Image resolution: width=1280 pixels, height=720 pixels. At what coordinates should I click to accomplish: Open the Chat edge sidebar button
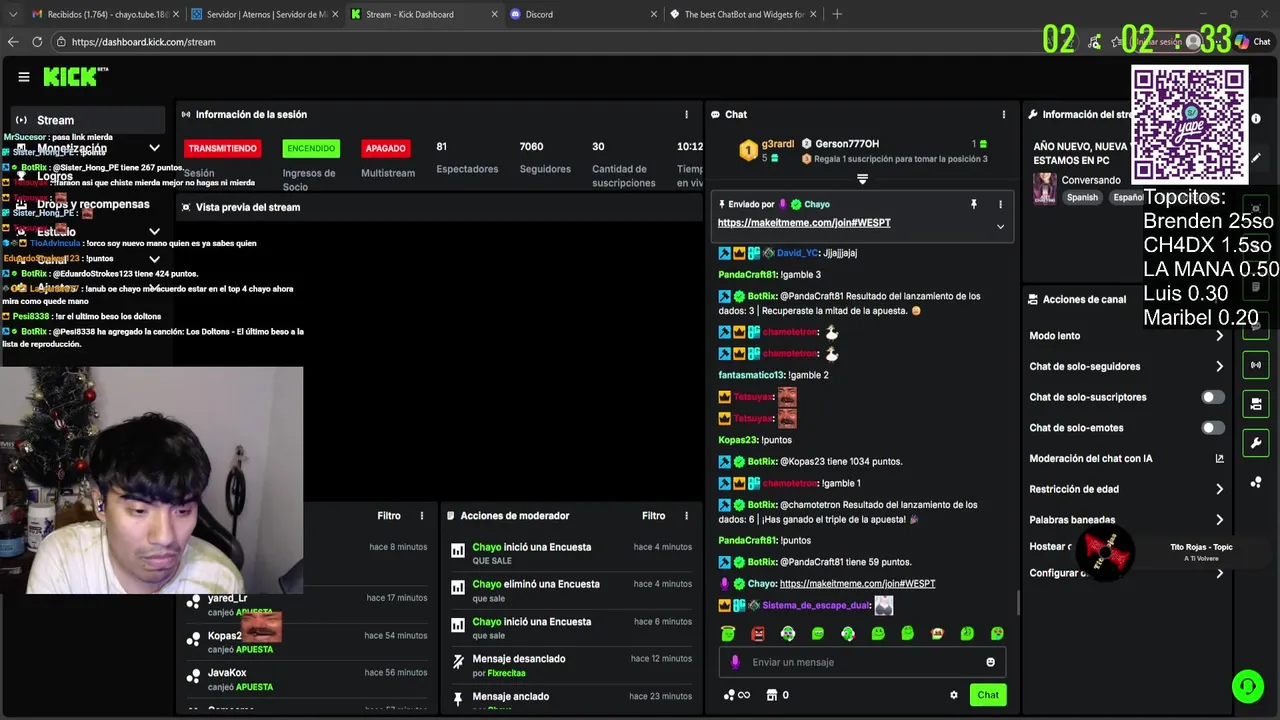1254,42
